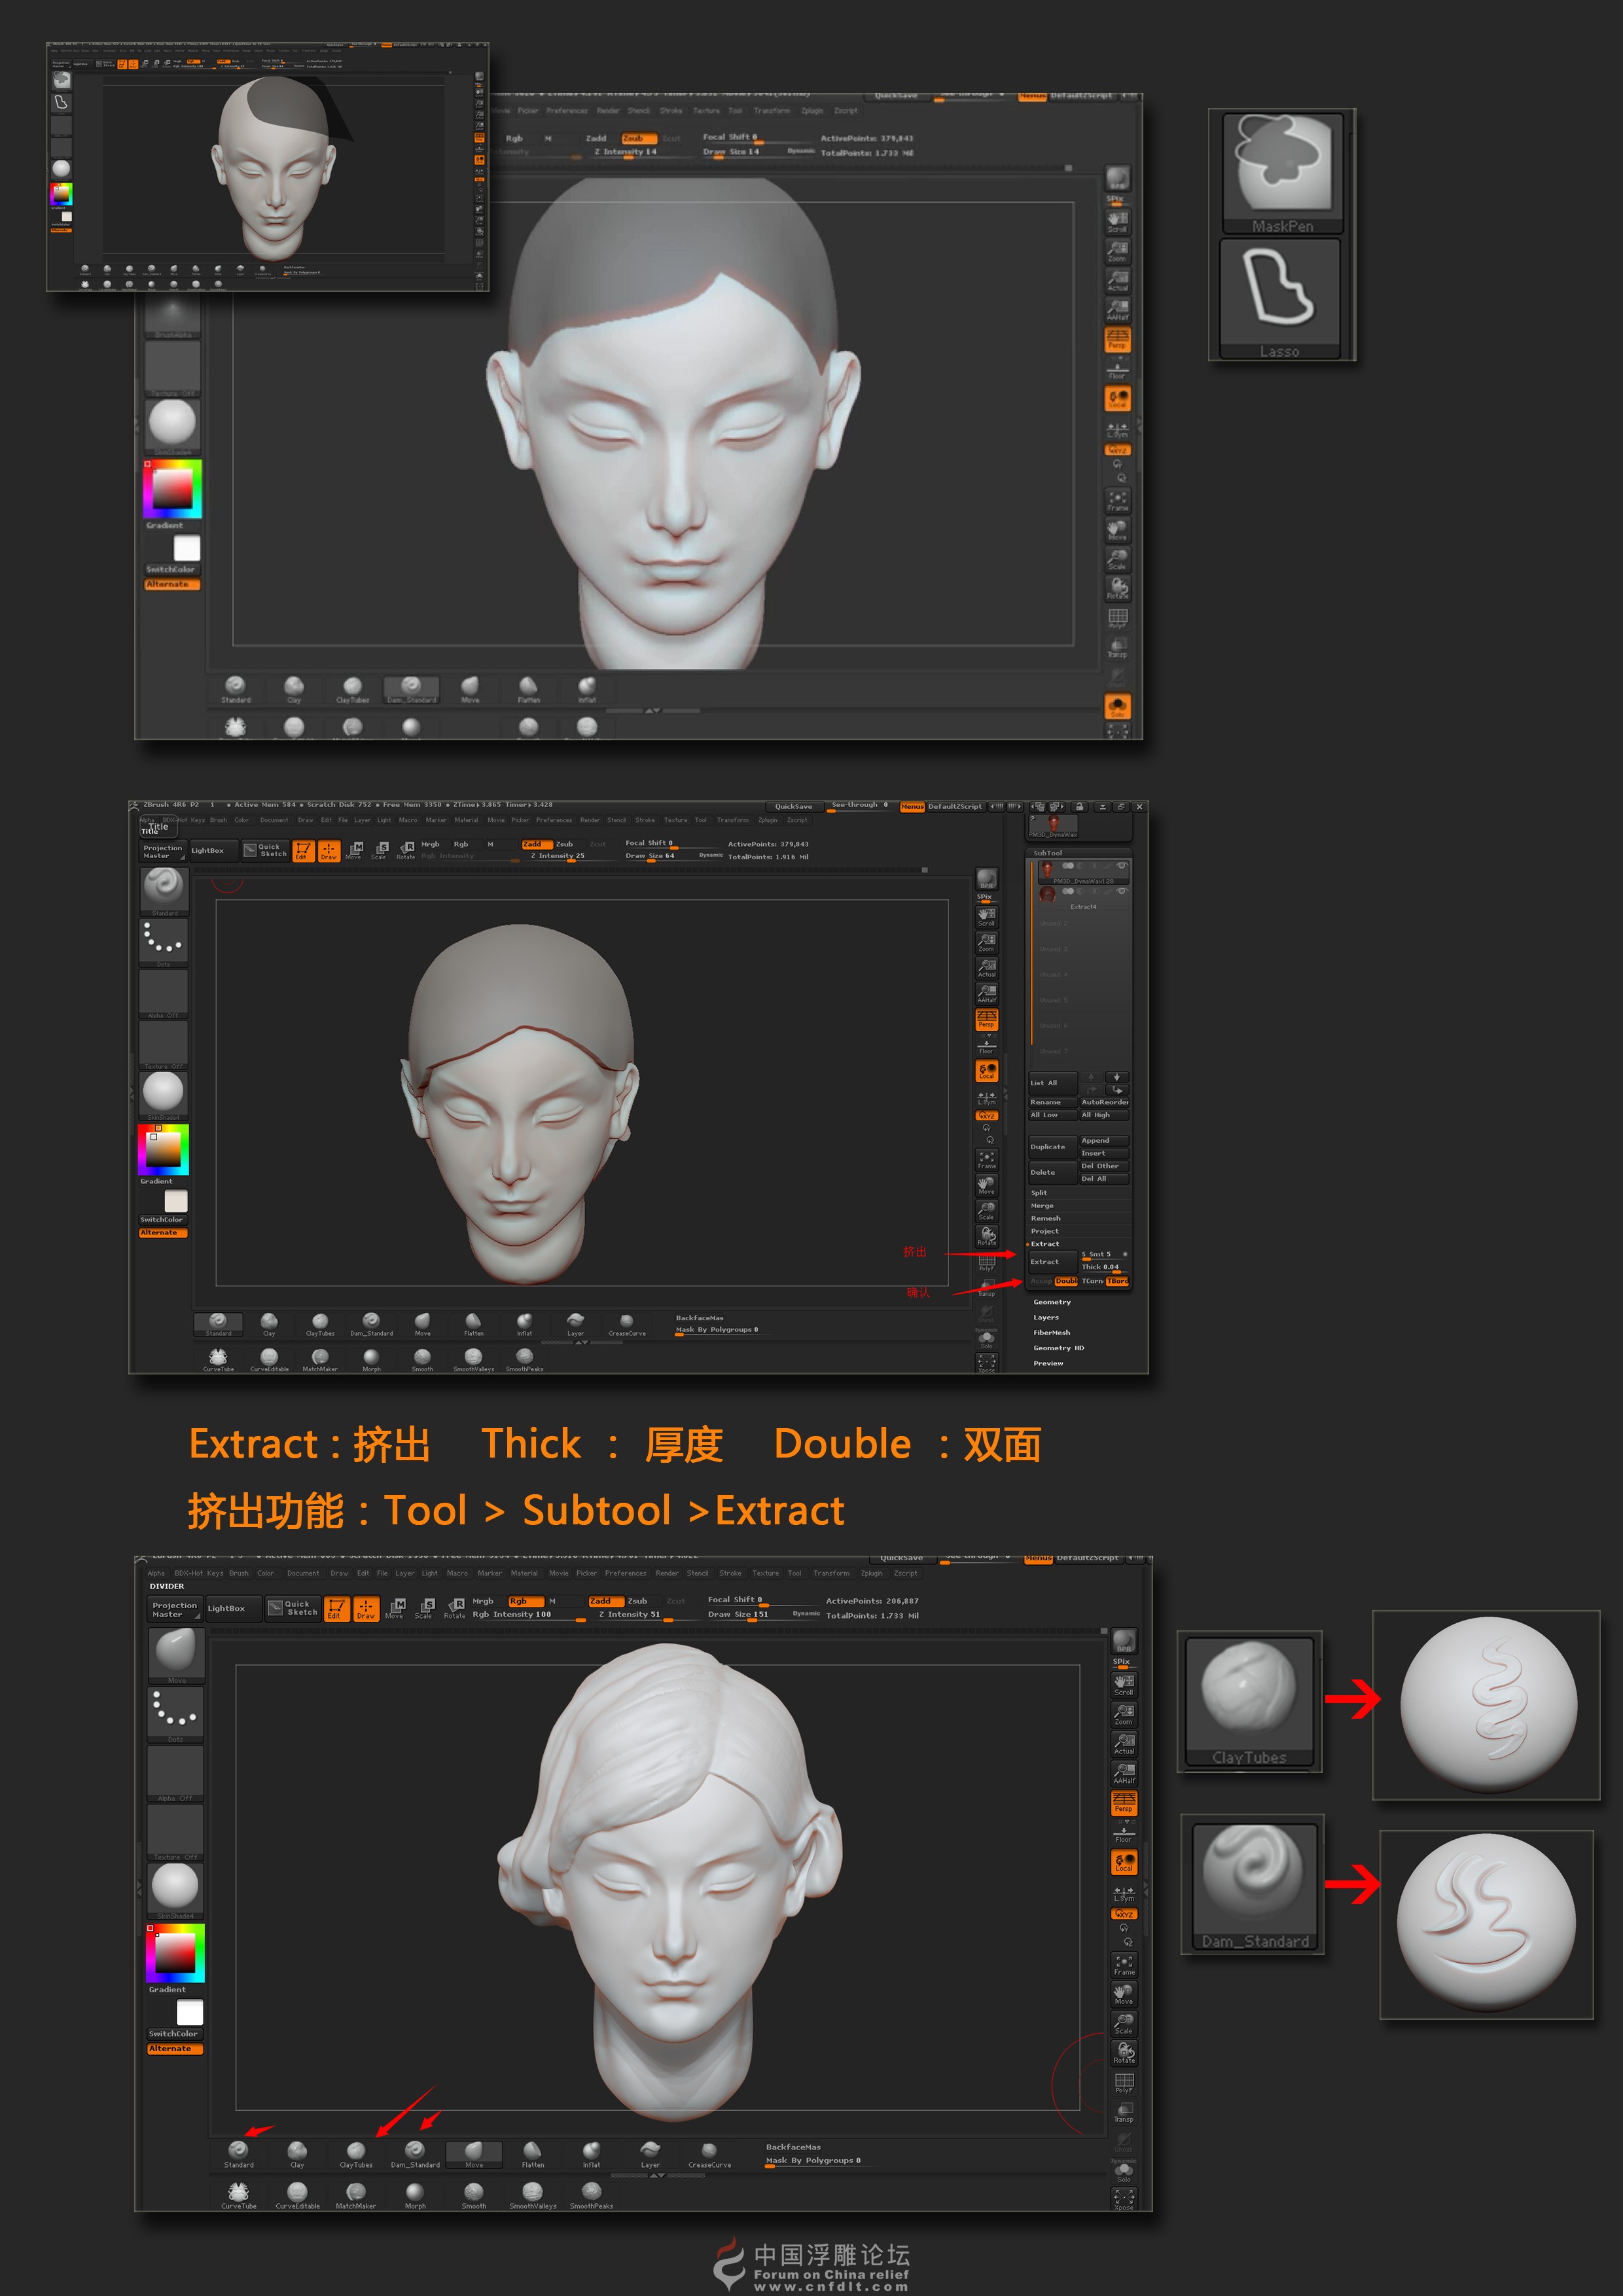Toggle Double option in Extract panel
The height and width of the screenshot is (2296, 1623).
[1066, 1281]
